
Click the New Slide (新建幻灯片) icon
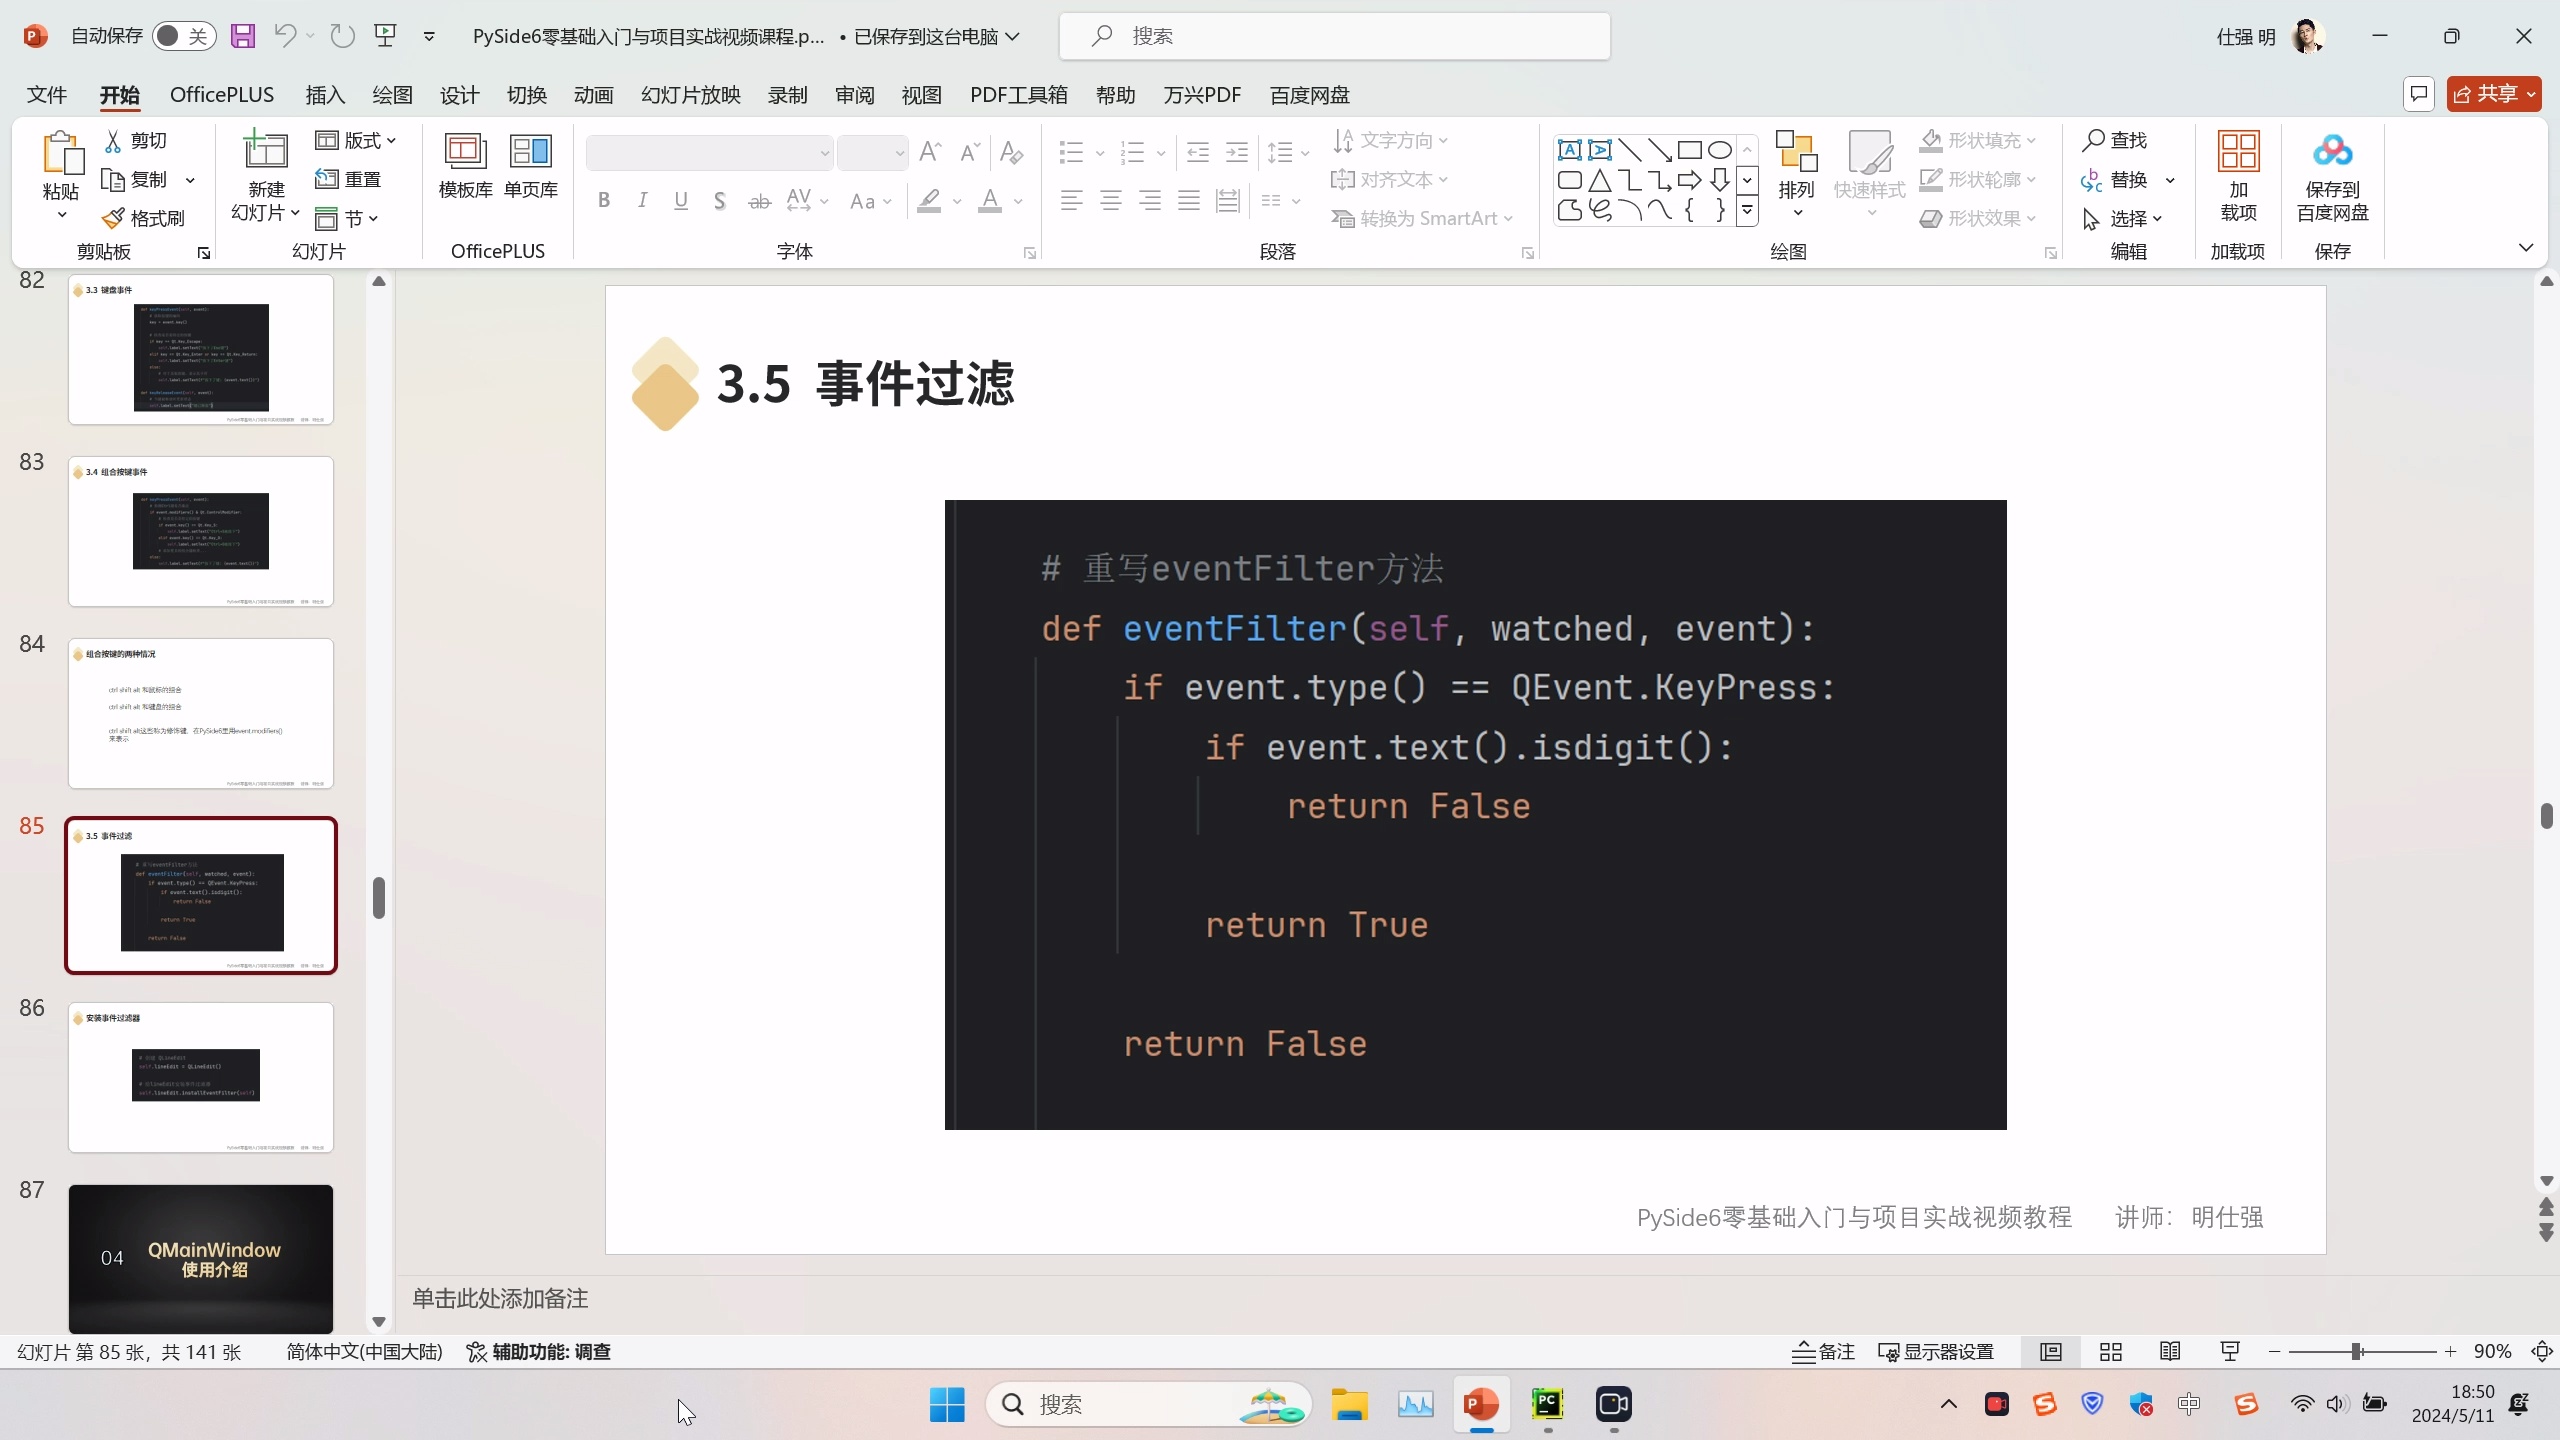[263, 160]
